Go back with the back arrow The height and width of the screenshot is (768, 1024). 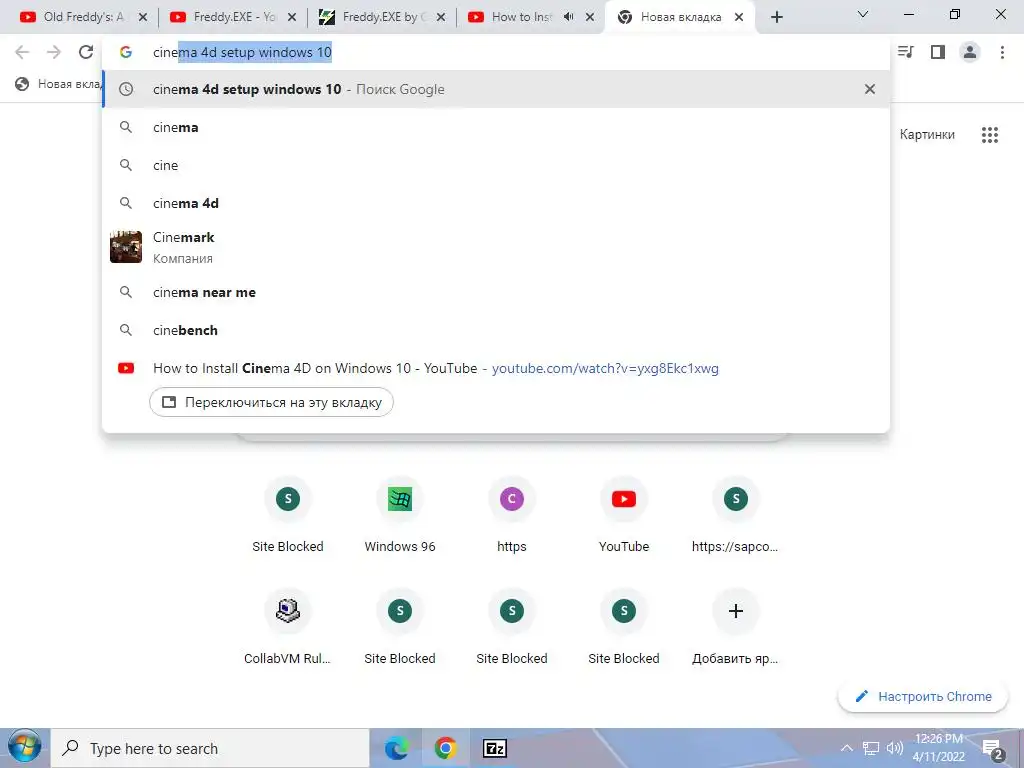22,52
